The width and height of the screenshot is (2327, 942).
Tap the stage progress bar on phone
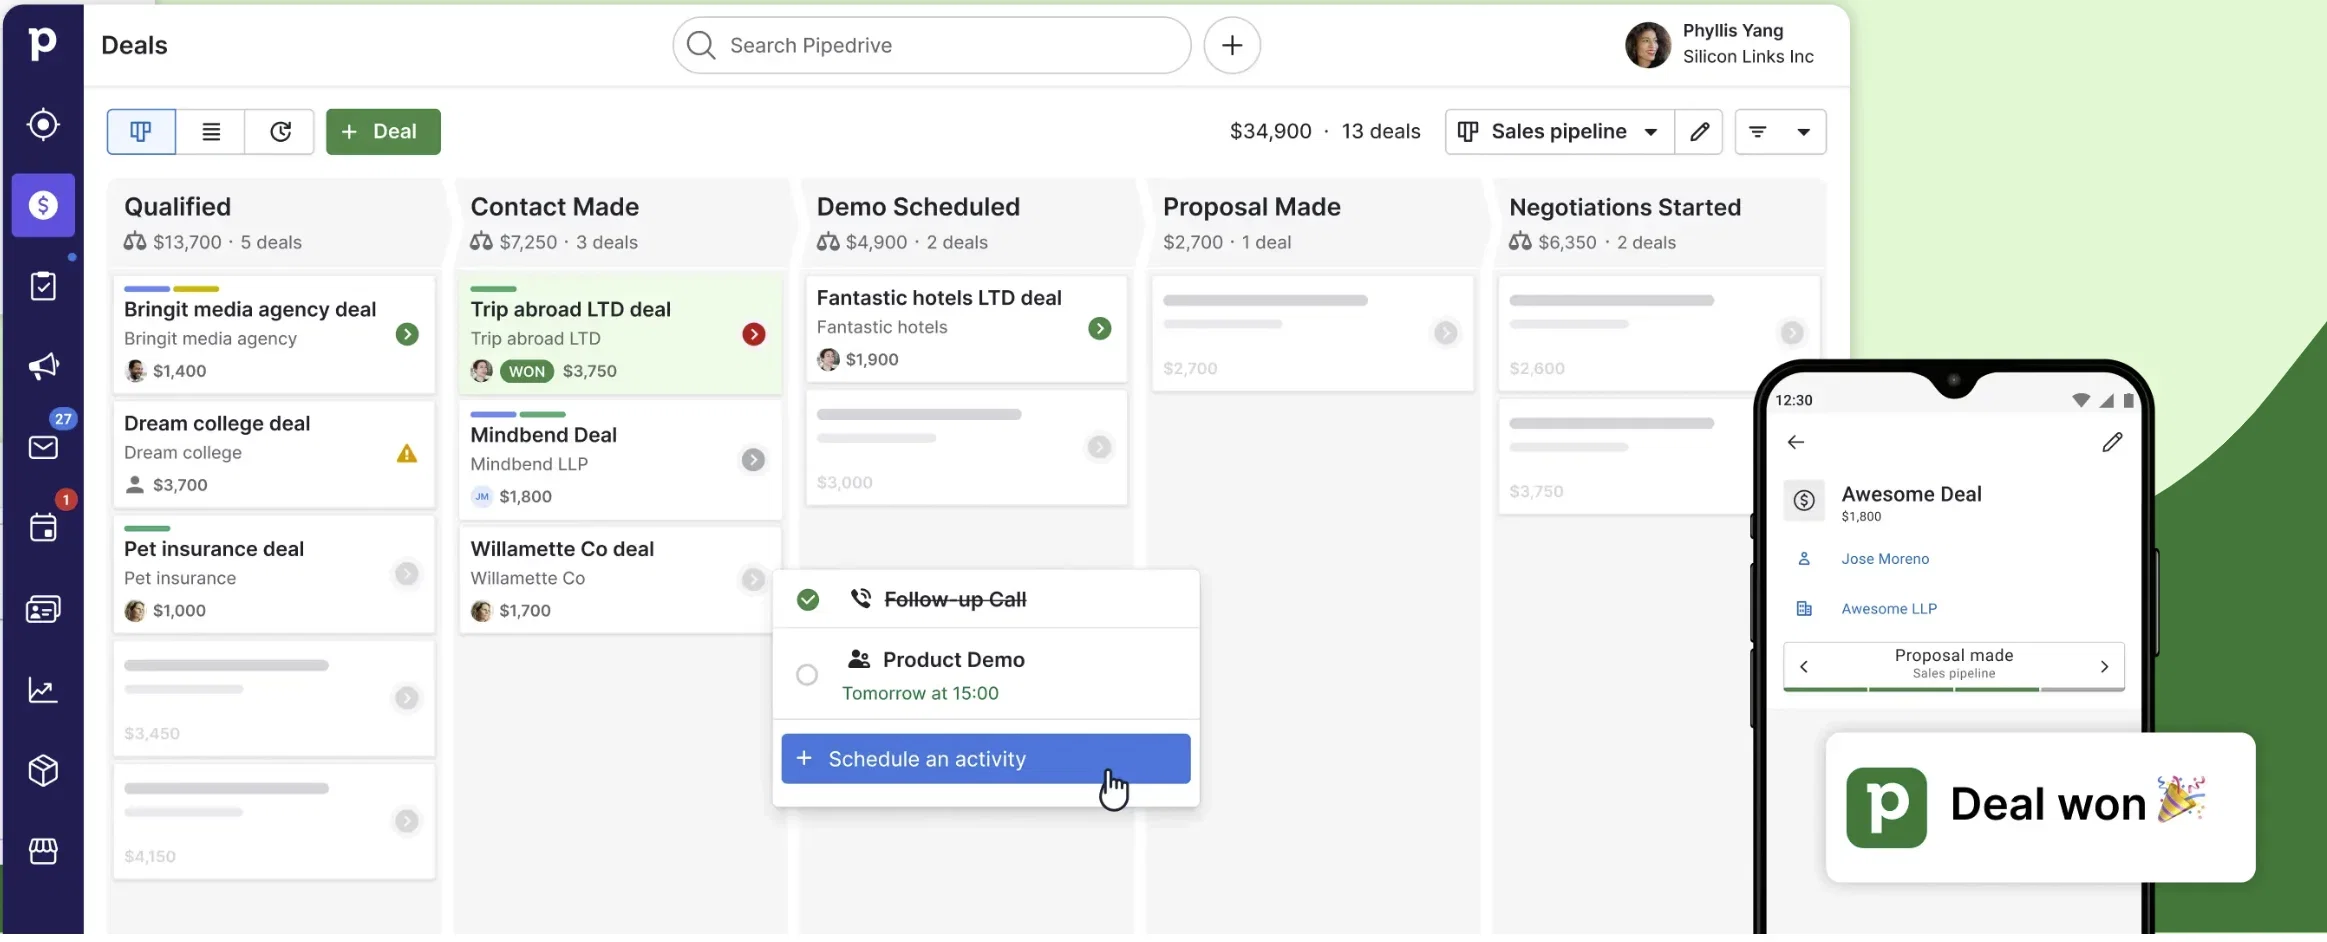pyautogui.click(x=1954, y=689)
